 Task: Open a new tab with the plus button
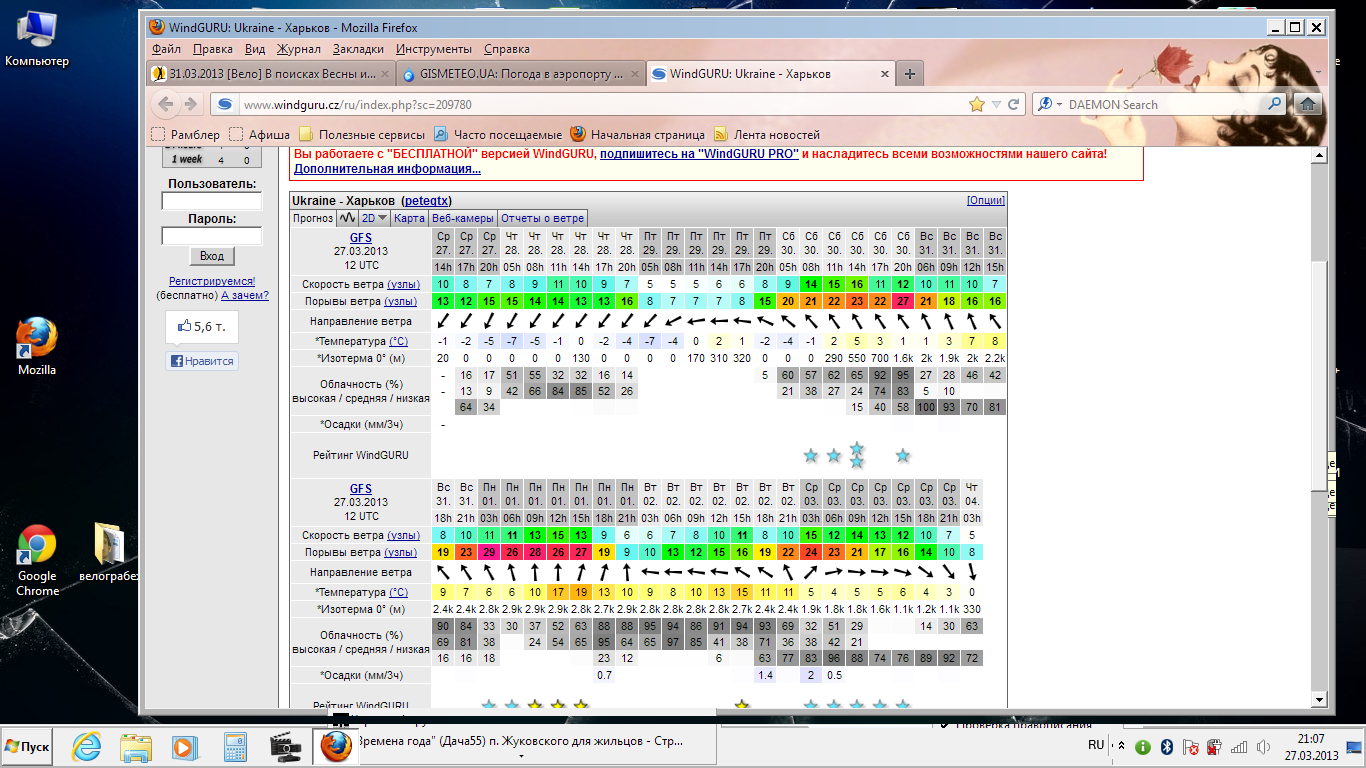click(x=910, y=74)
